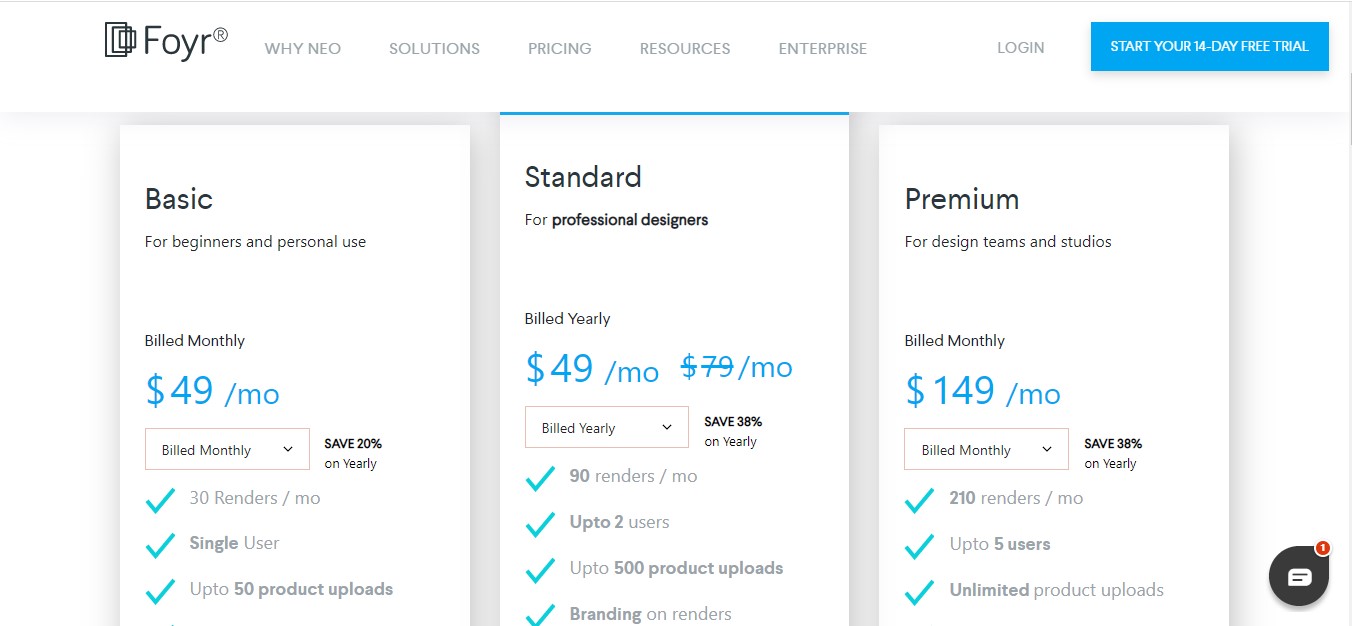Screen dimensions: 1352x626
Task: Open Standard plan Billed Yearly dropdown
Action: (606, 428)
